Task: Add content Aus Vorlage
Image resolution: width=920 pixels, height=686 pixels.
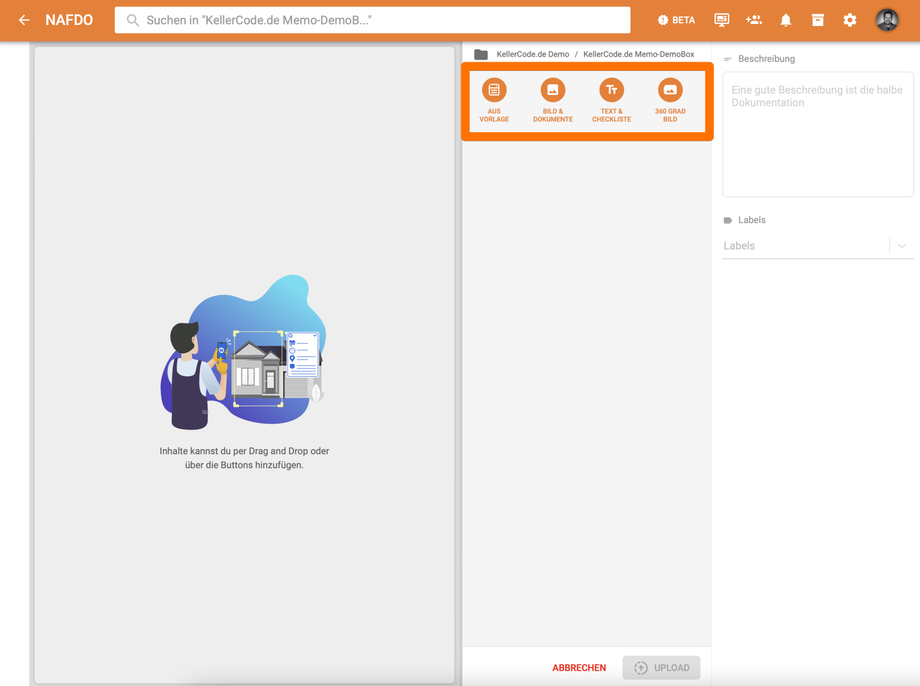Action: point(494,100)
